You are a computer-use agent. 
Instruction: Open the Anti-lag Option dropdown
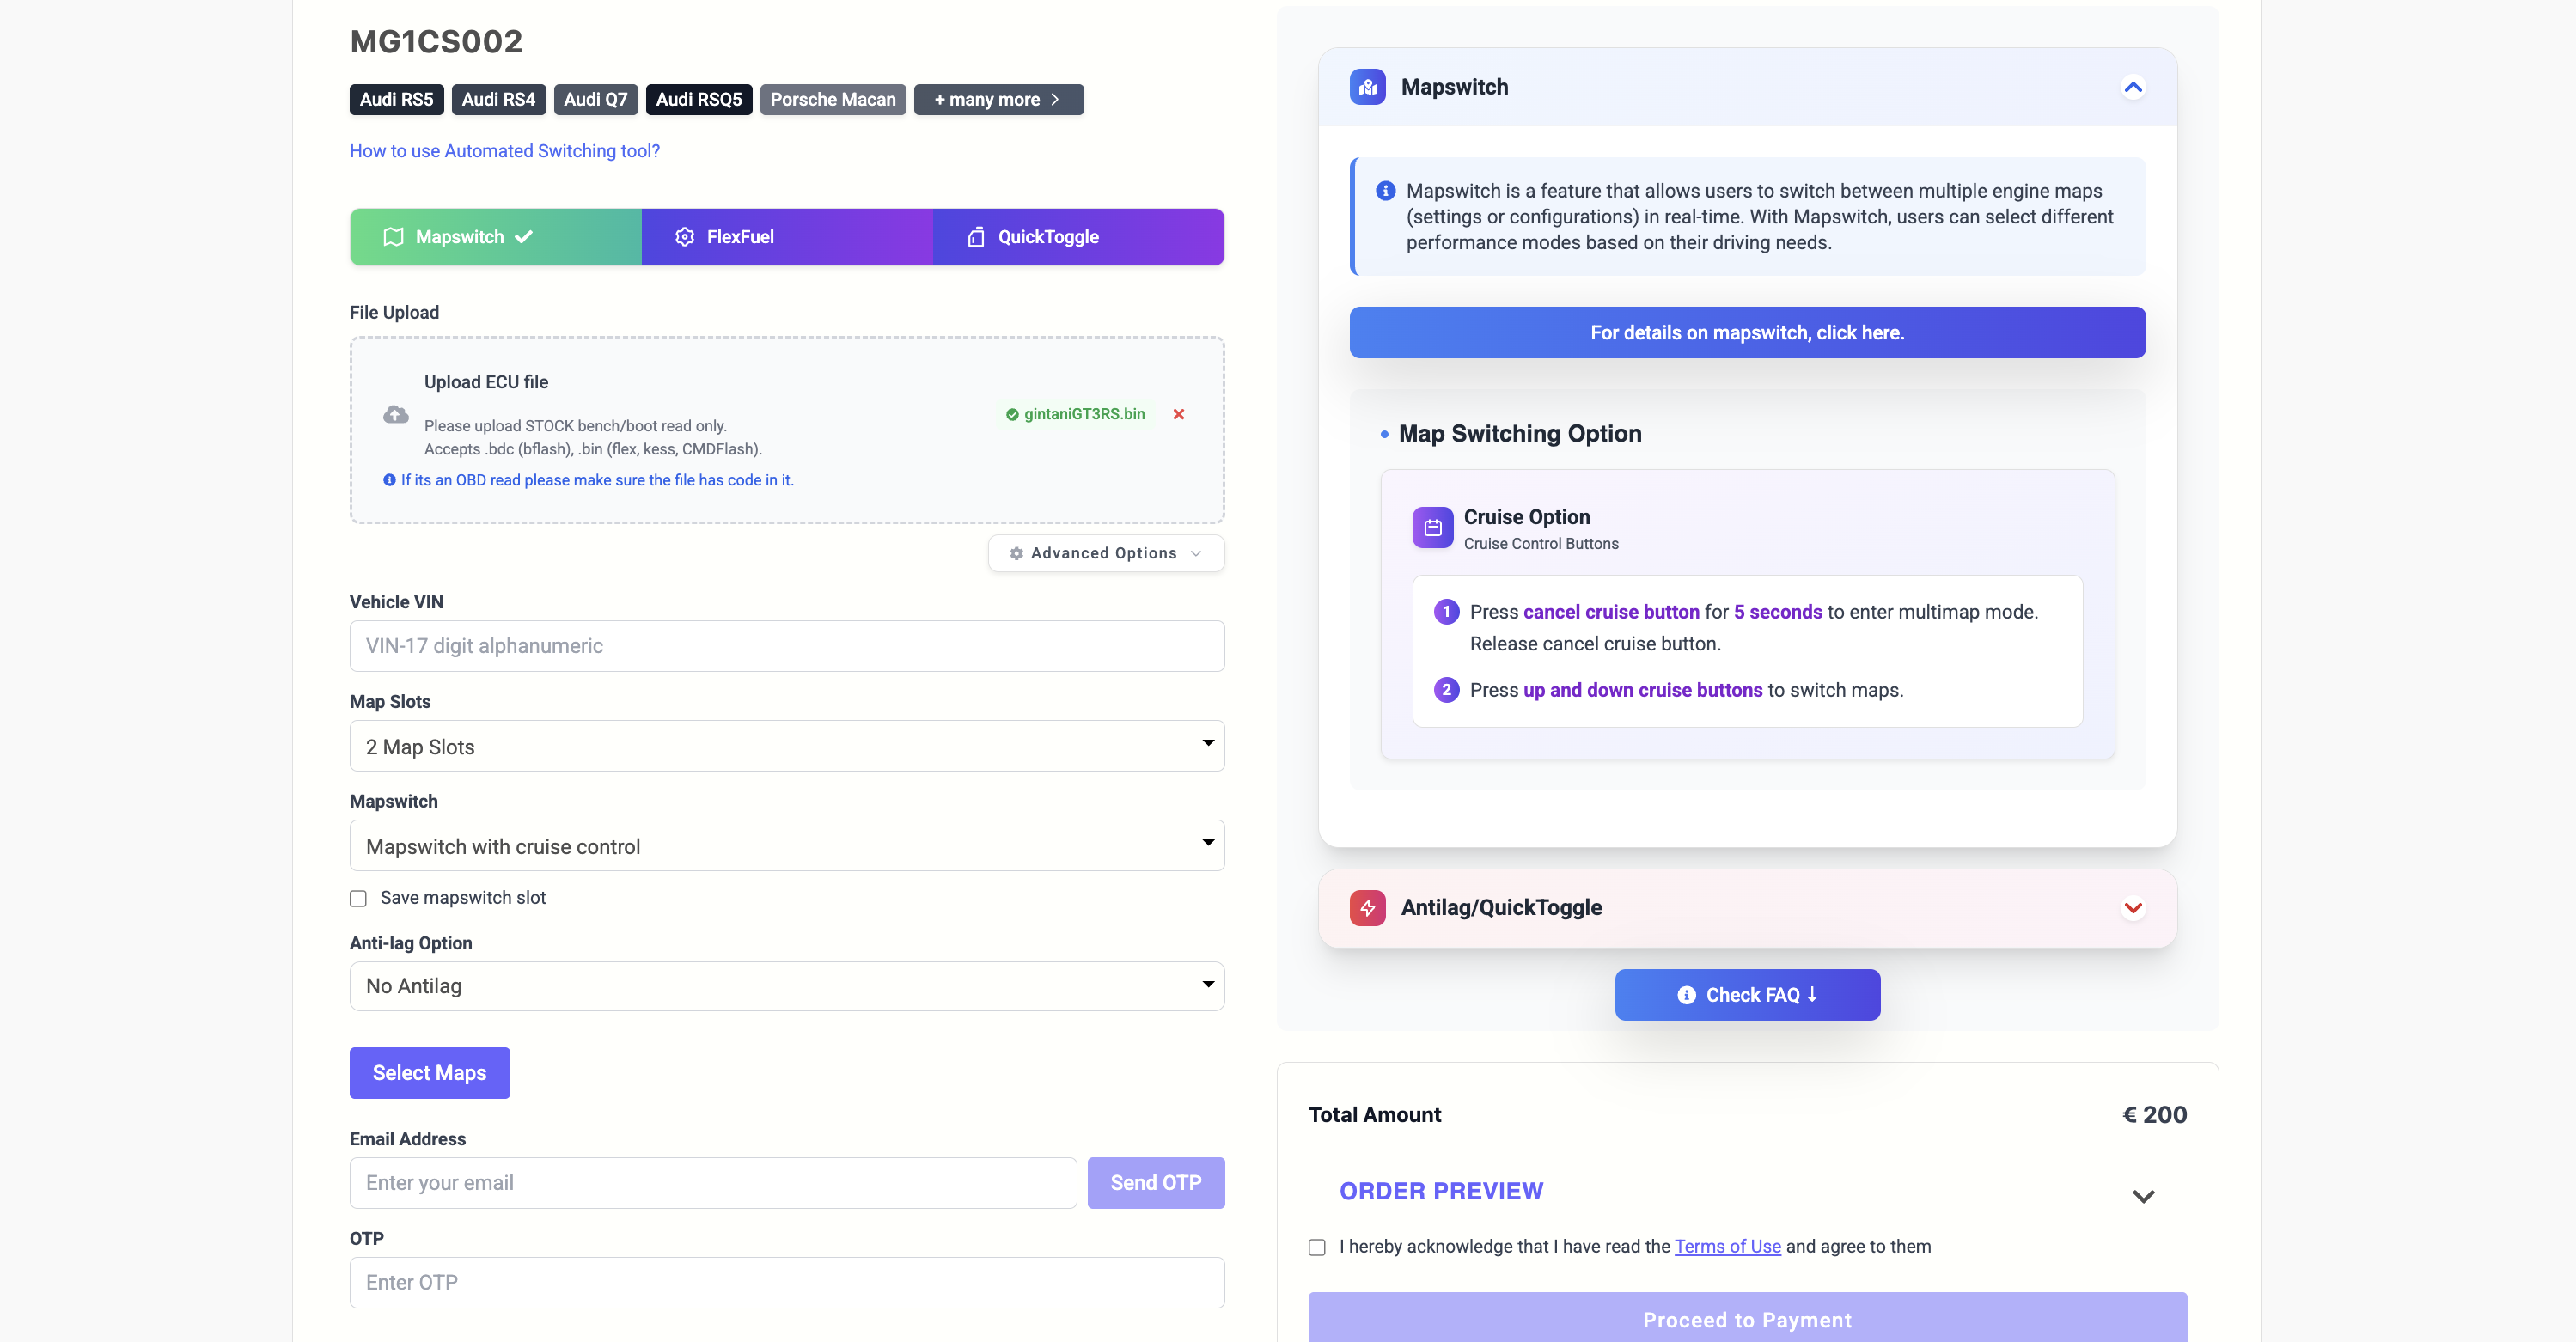coord(786,986)
